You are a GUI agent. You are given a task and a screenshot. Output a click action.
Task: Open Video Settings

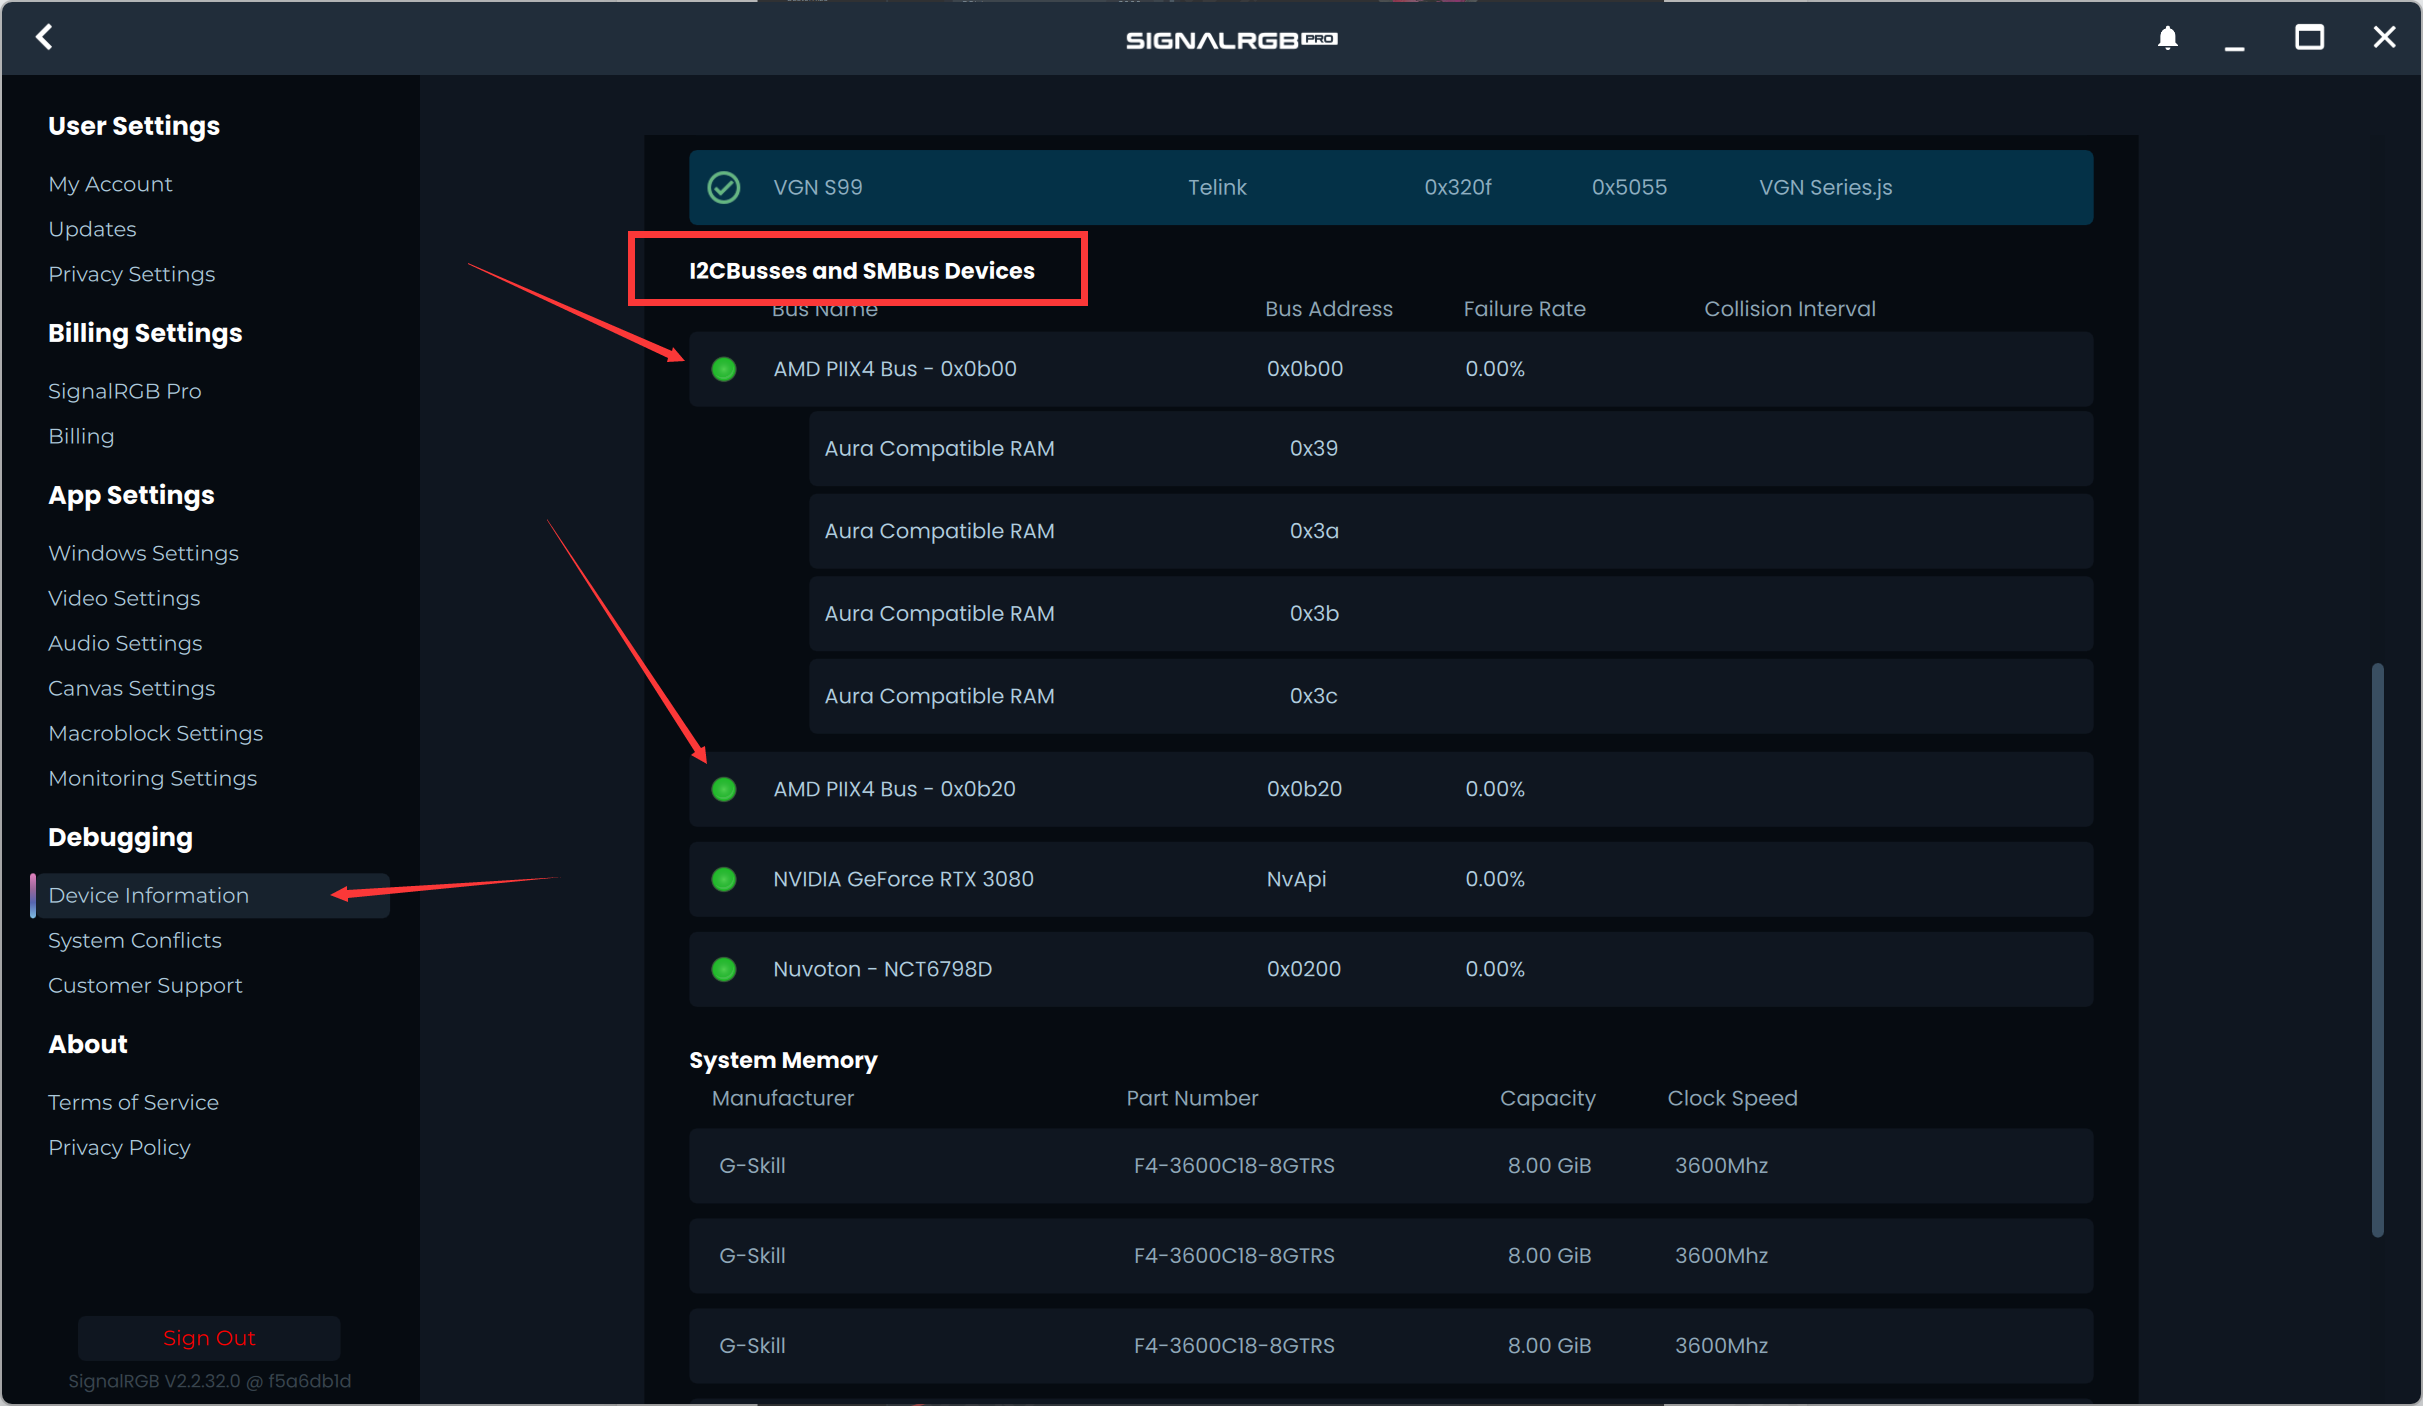point(124,598)
